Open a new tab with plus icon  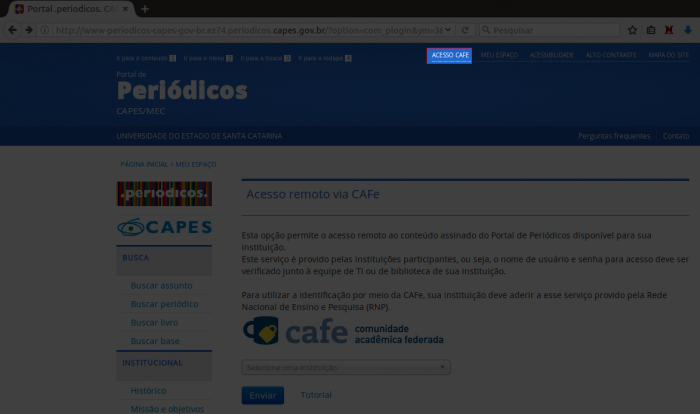click(145, 8)
